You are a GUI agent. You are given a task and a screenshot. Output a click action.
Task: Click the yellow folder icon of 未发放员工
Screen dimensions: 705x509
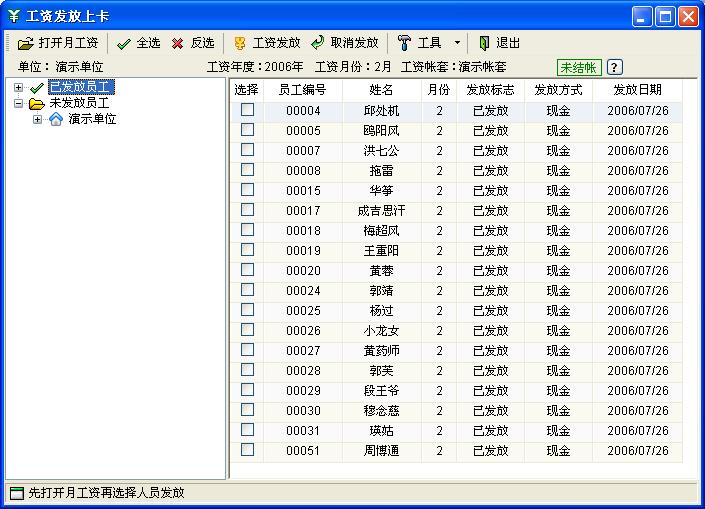(x=36, y=104)
